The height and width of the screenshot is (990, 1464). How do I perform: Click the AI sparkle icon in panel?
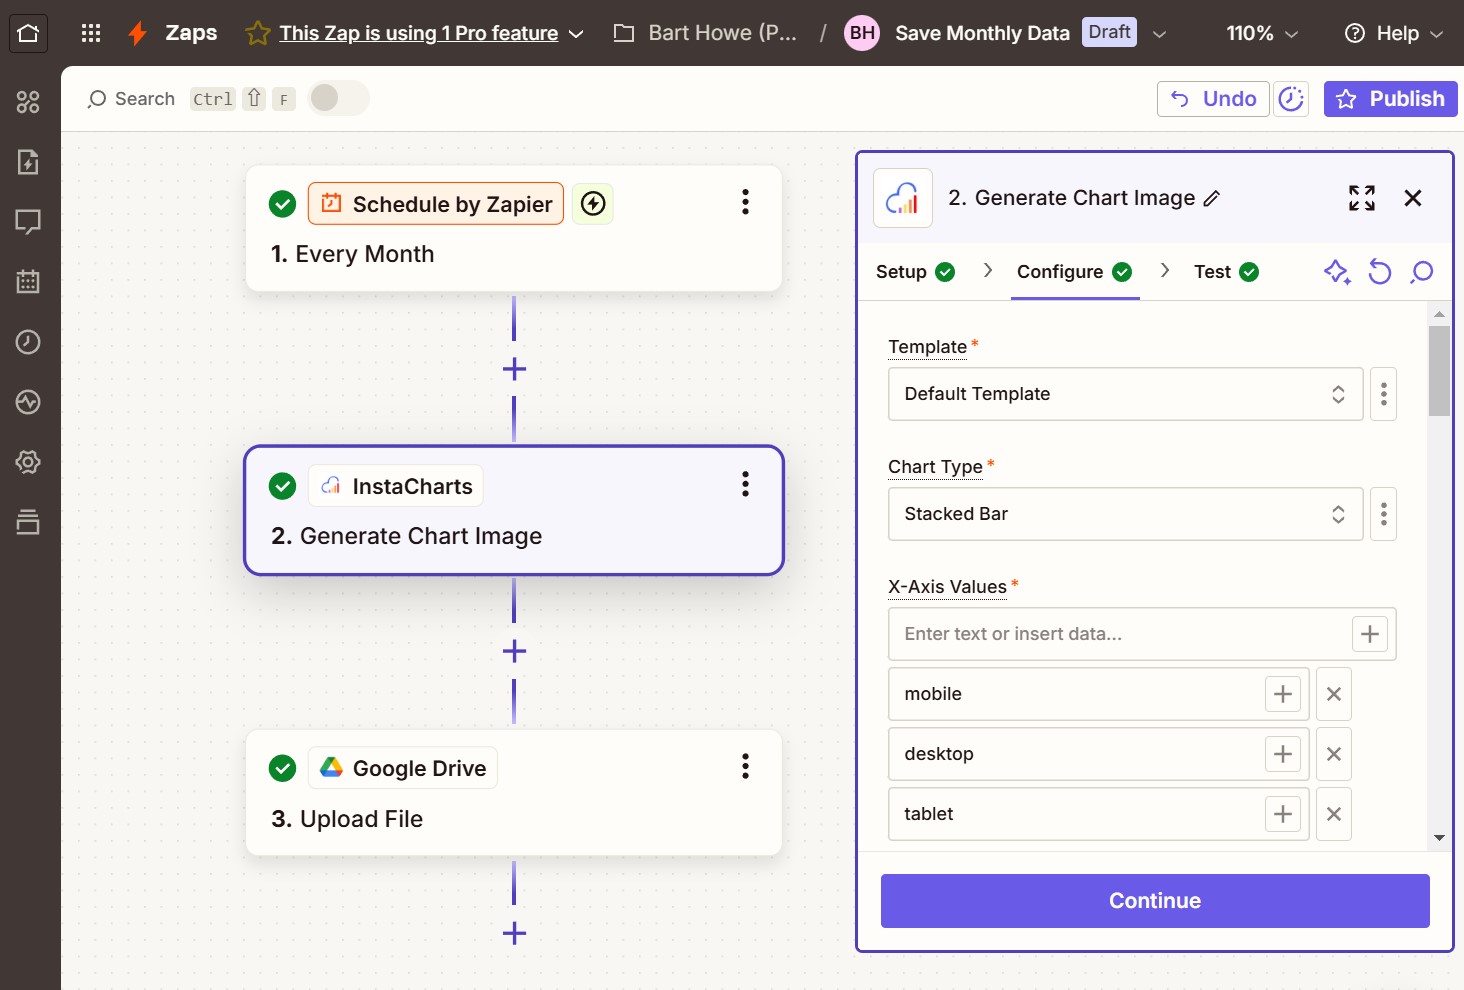[x=1337, y=272]
